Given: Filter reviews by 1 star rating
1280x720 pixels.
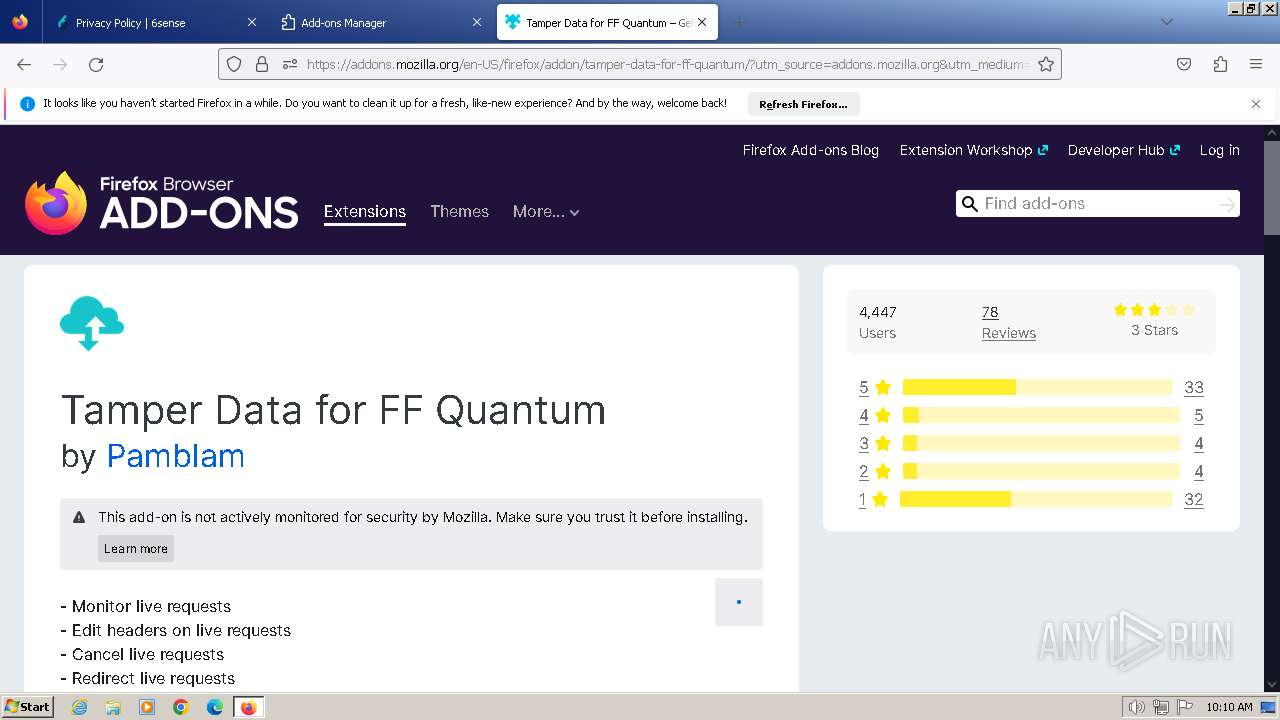Looking at the screenshot, I should [x=874, y=499].
